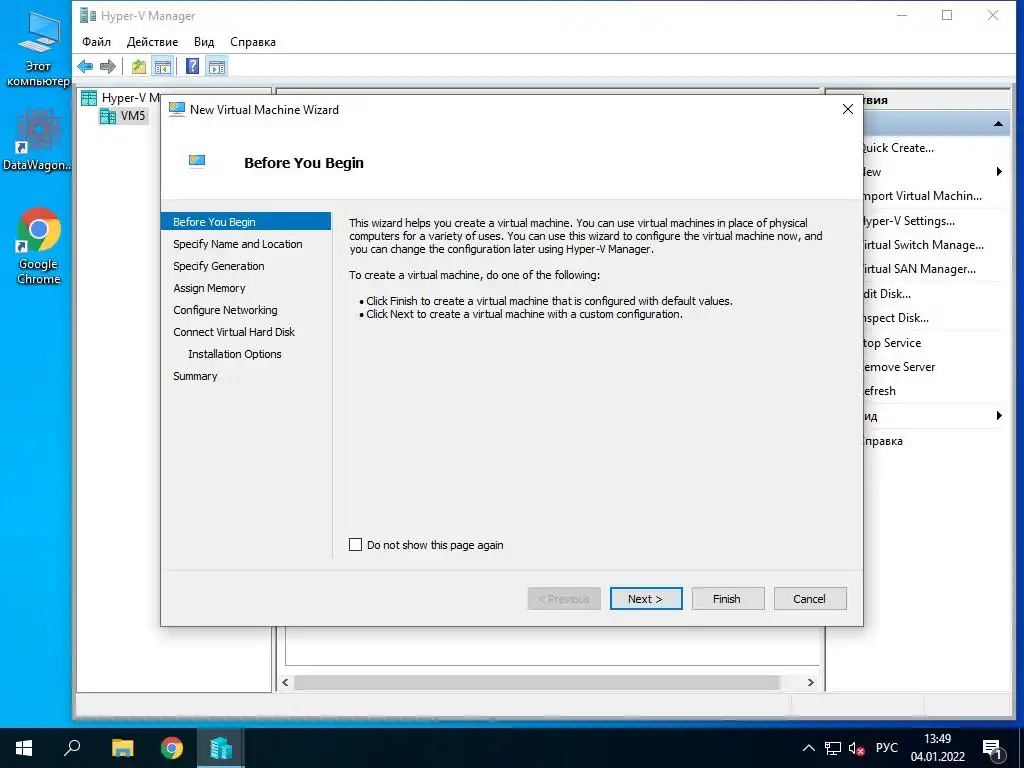
Task: Collapse the Actions pane section header arrow
Action: click(998, 123)
